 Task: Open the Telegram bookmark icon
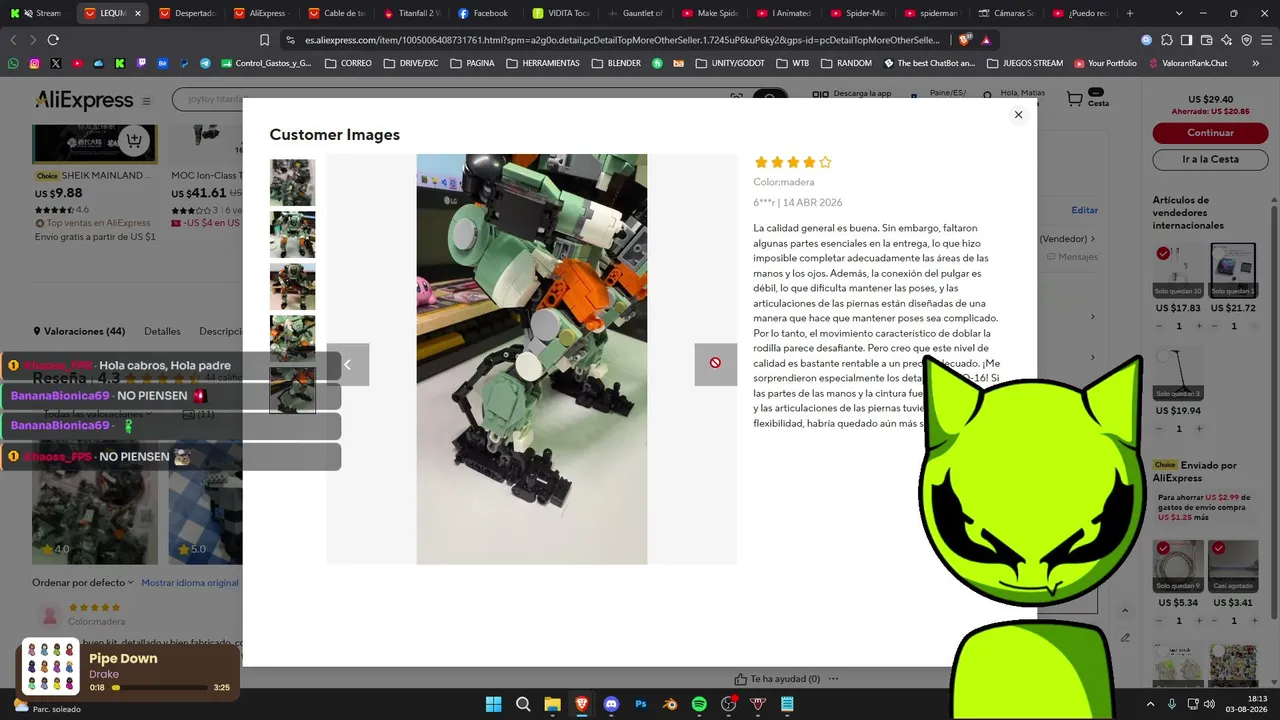coord(205,63)
